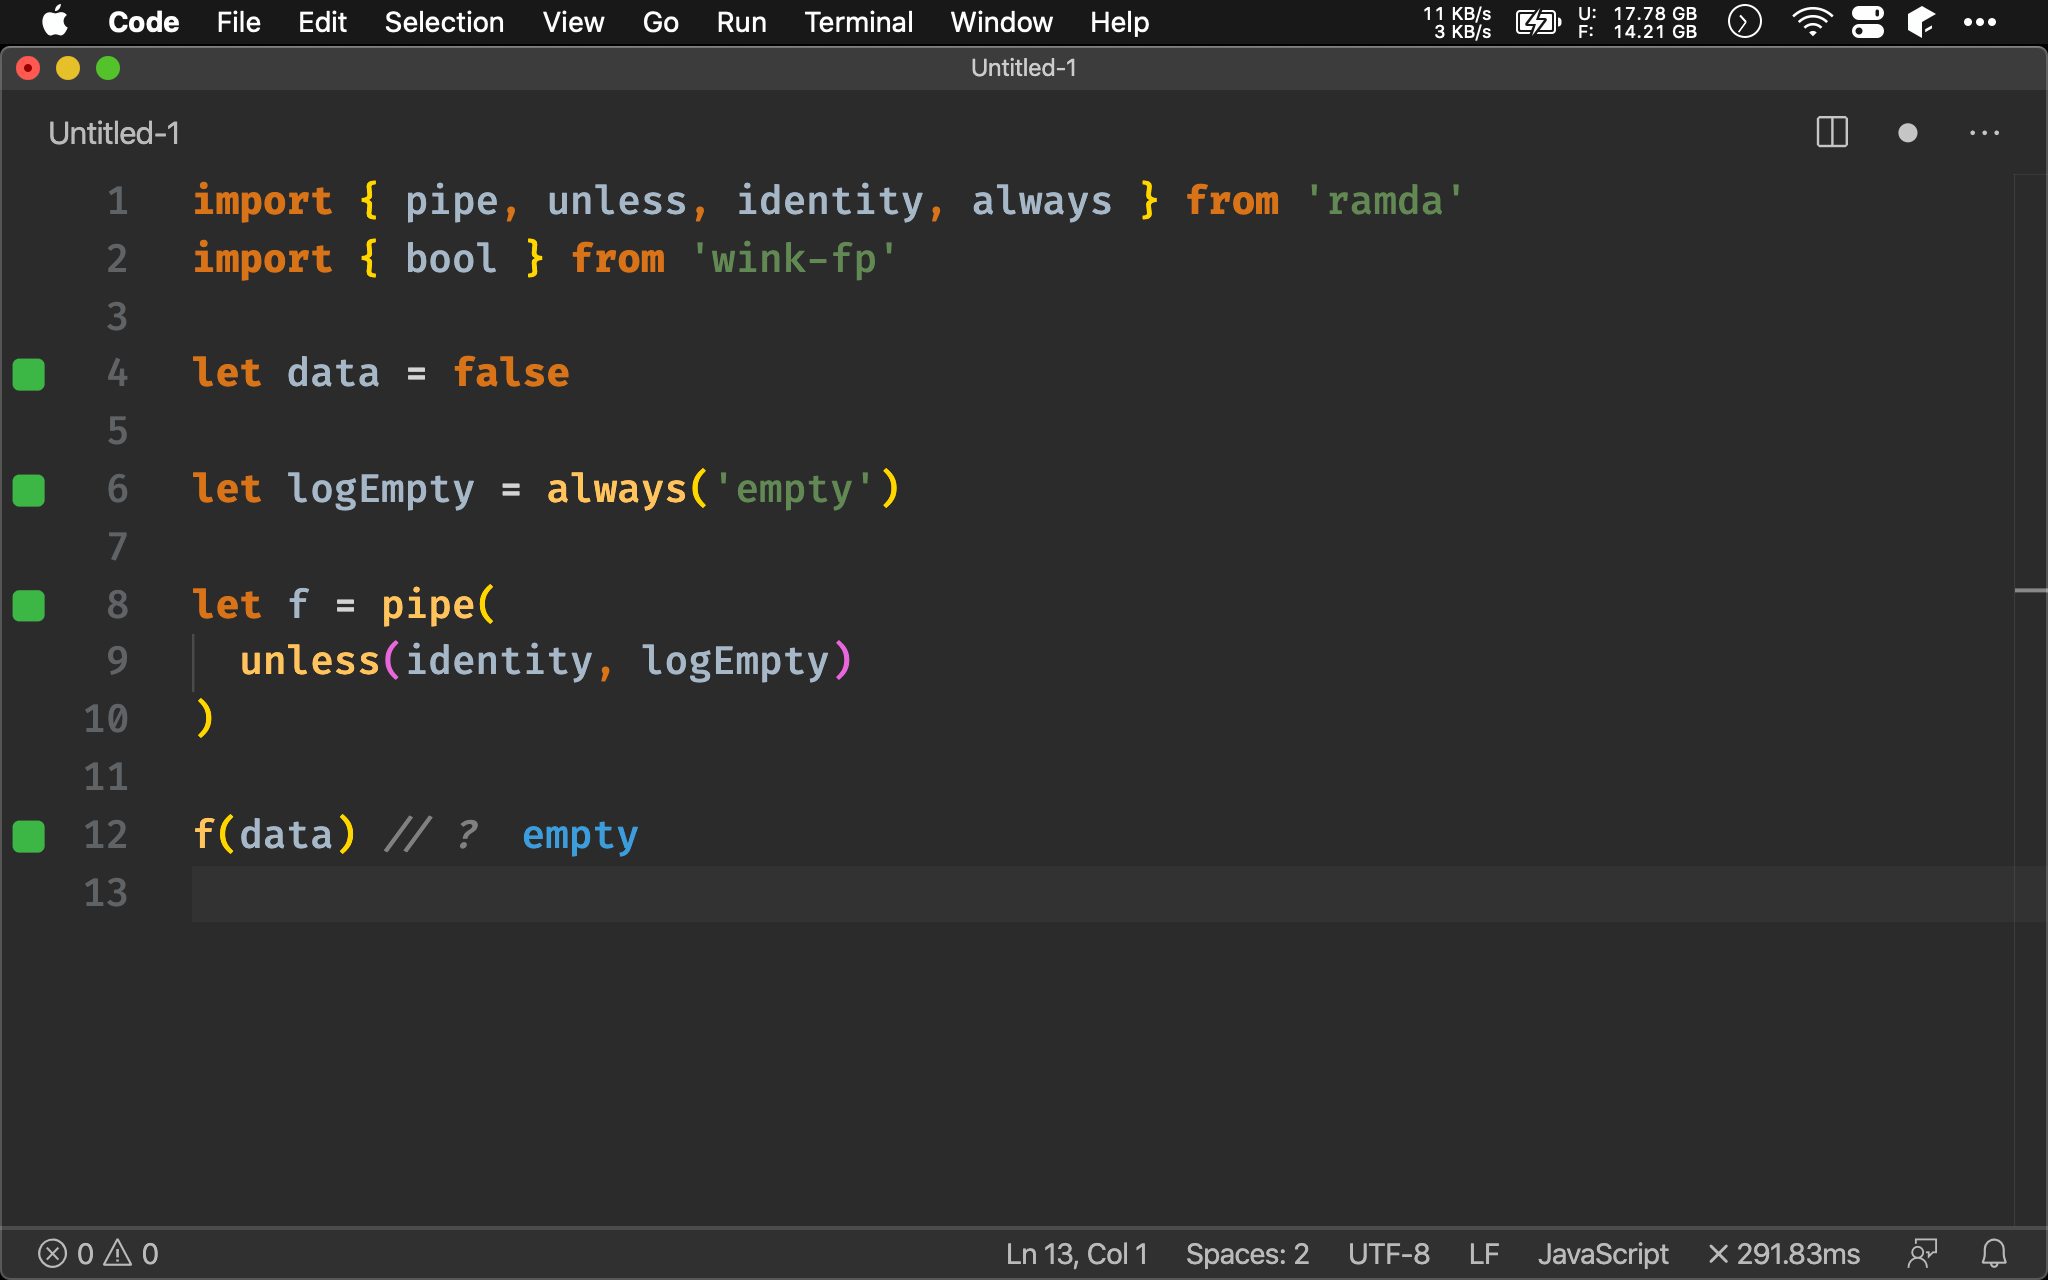Change indentation via Spaces: 2

click(1247, 1254)
